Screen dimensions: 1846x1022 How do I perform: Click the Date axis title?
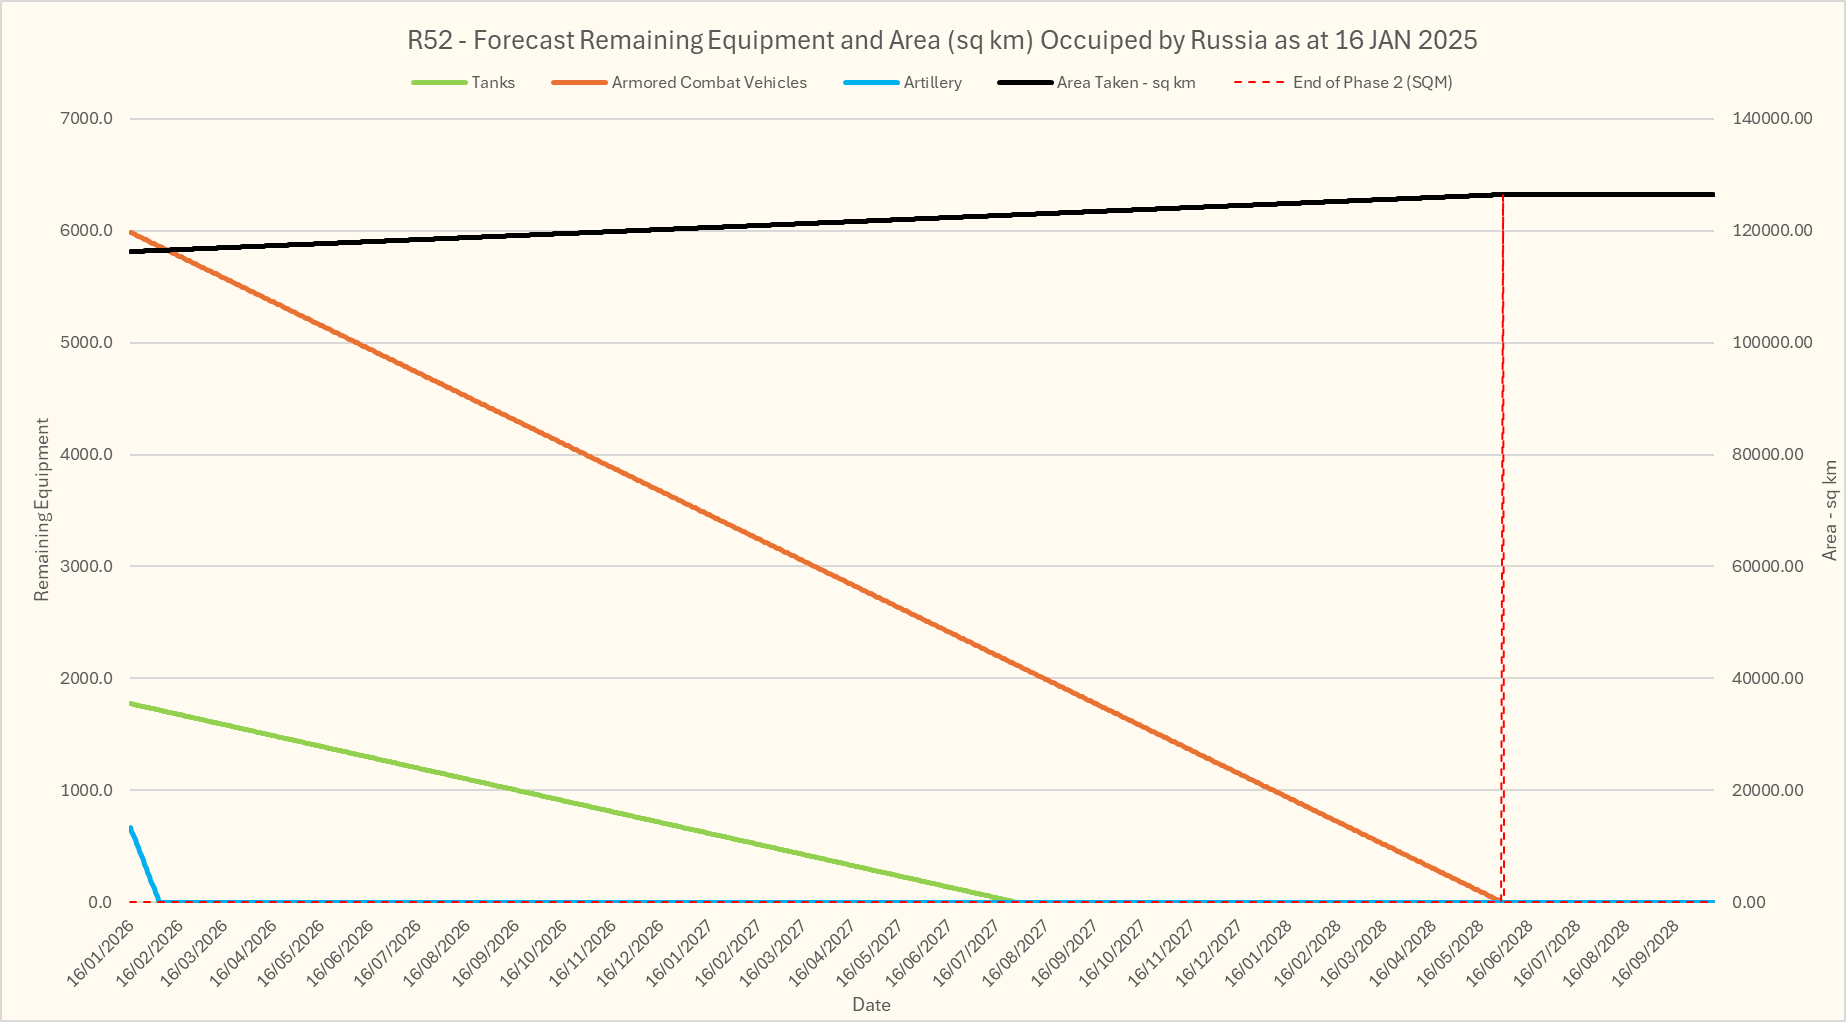(x=871, y=1005)
